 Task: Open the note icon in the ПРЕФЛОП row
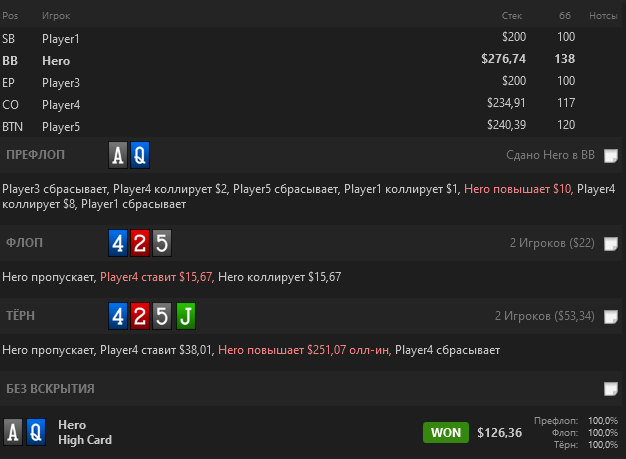(611, 155)
